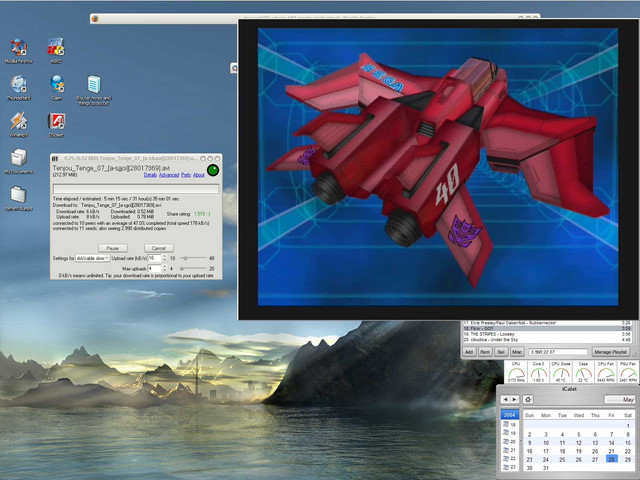Open the Mozilla Firefox desktop shortcut
Screen dimensions: 640x480
[18, 47]
